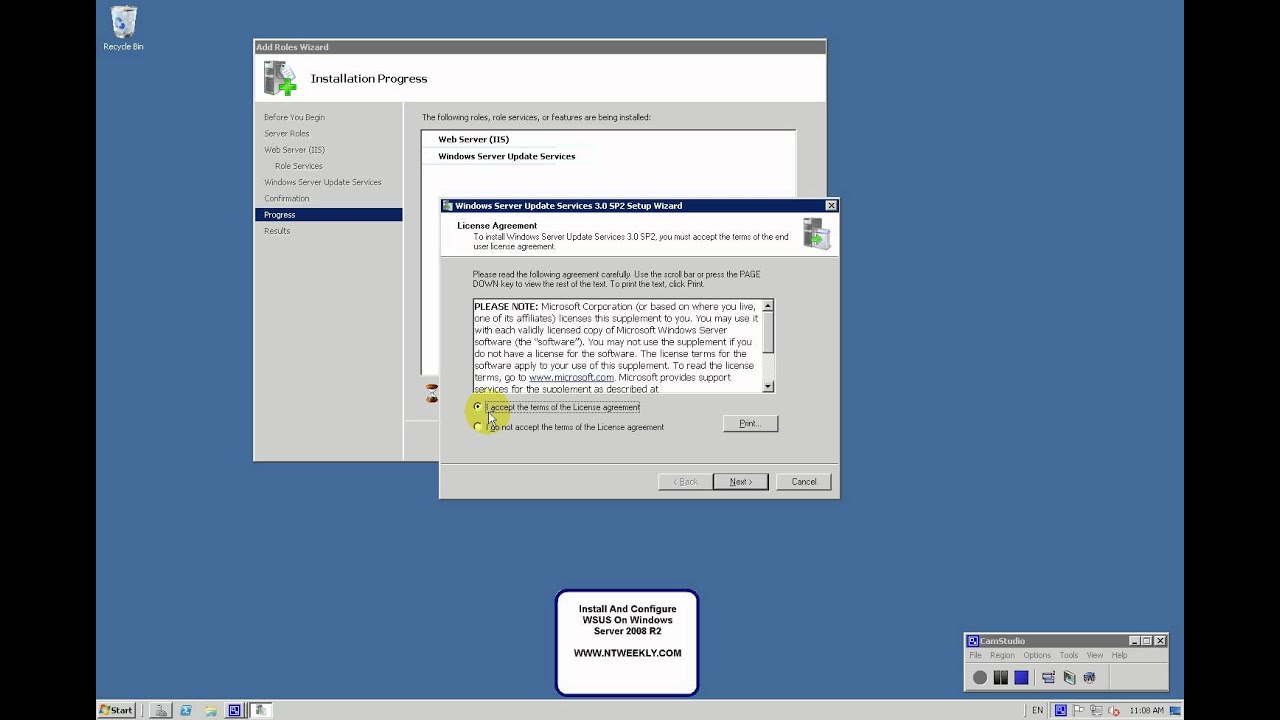Open CamStudio Region menu

[x=1002, y=655]
